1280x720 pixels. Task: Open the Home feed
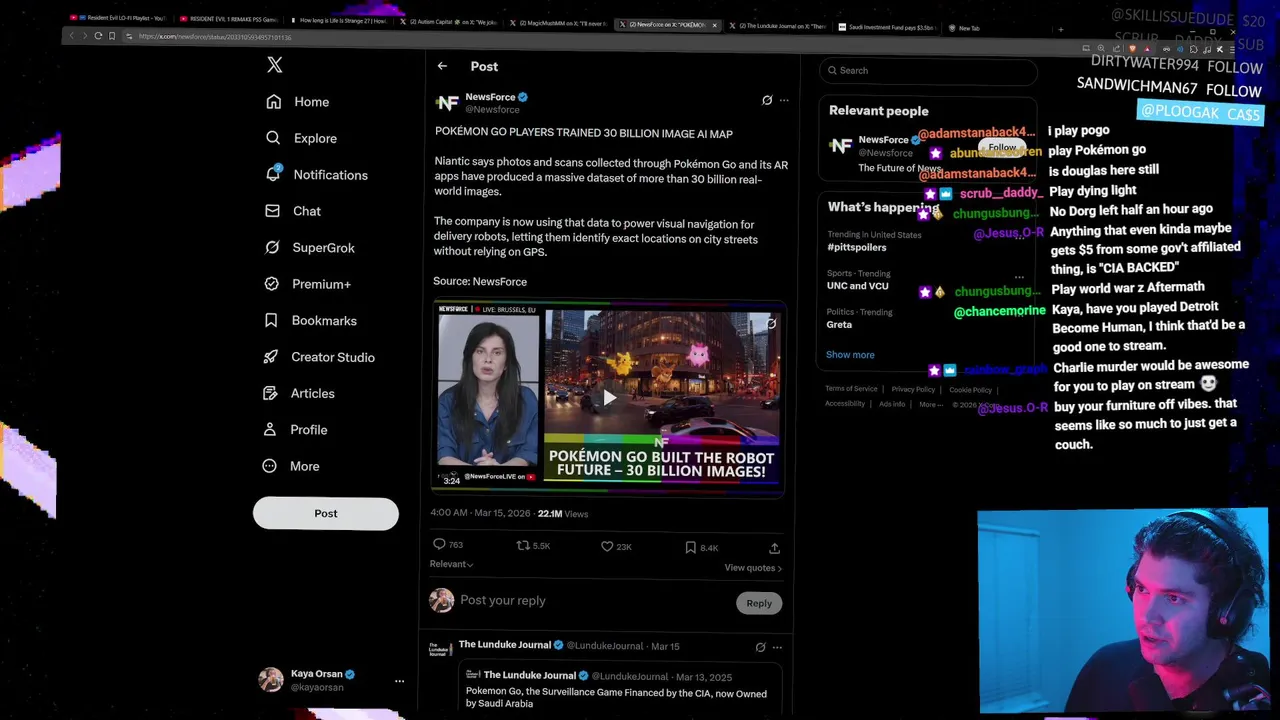pyautogui.click(x=297, y=102)
